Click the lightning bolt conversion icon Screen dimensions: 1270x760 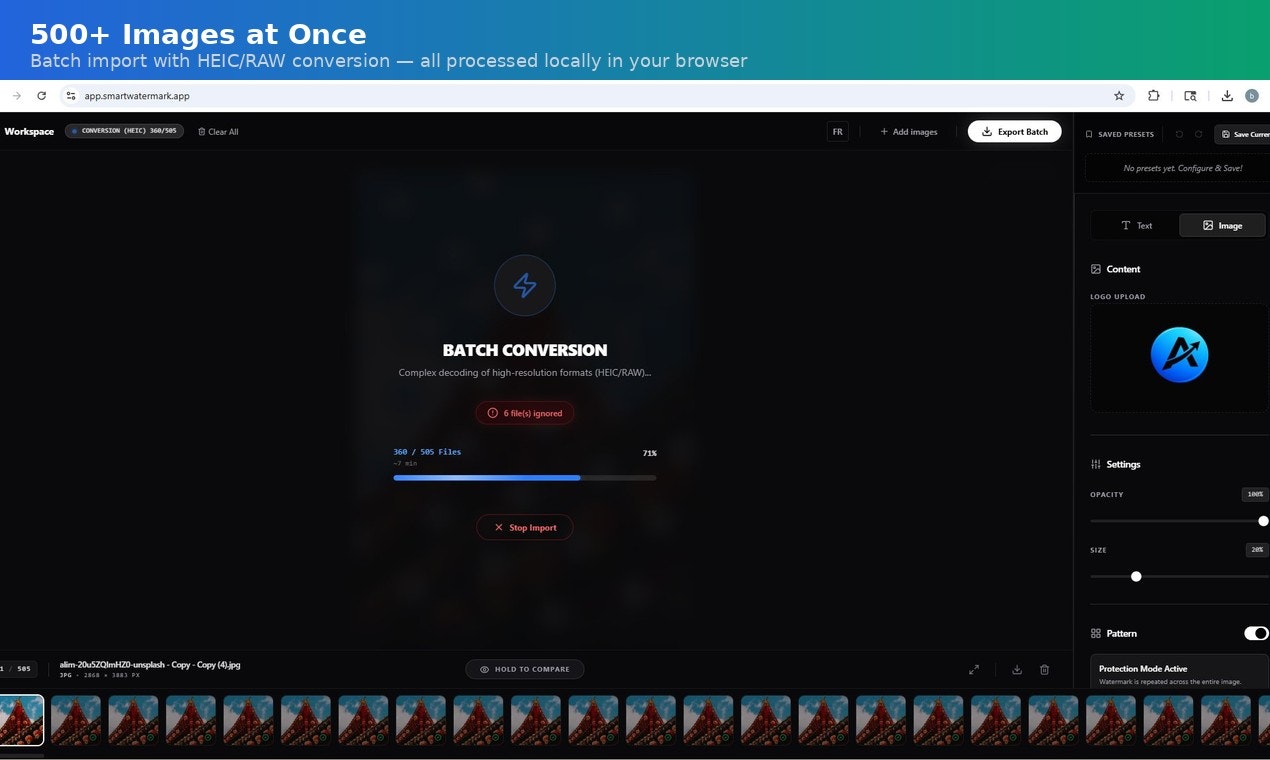click(525, 286)
